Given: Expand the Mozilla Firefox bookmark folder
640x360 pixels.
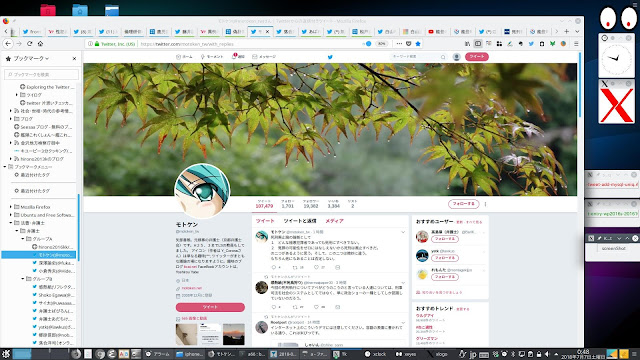Looking at the screenshot, I should pyautogui.click(x=11, y=207).
